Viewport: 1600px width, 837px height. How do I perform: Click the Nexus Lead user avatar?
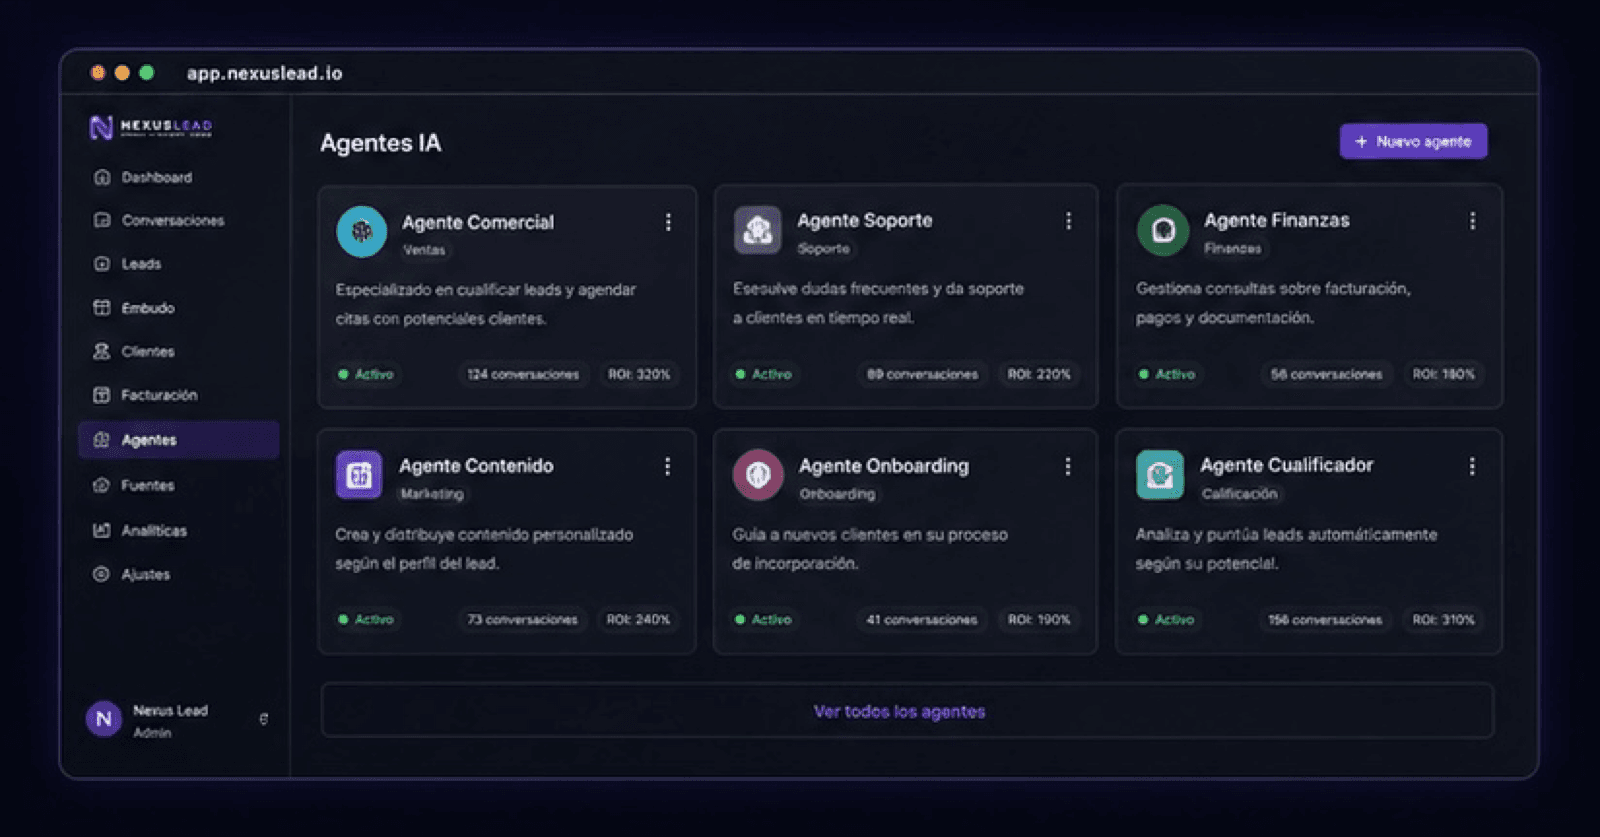point(104,719)
